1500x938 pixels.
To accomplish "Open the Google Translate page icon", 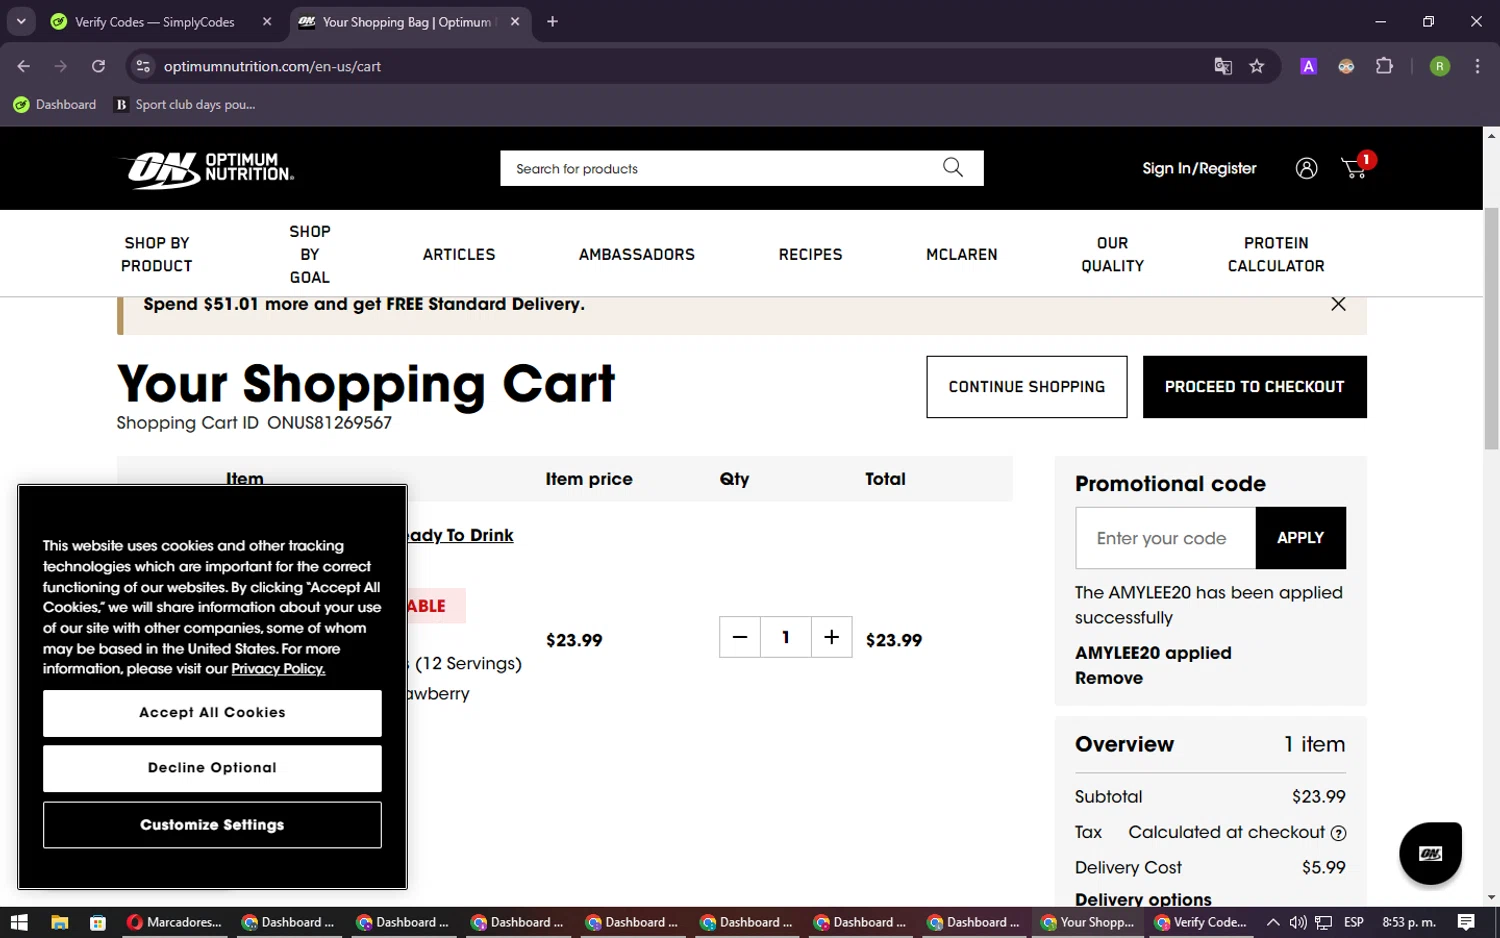I will (1222, 66).
